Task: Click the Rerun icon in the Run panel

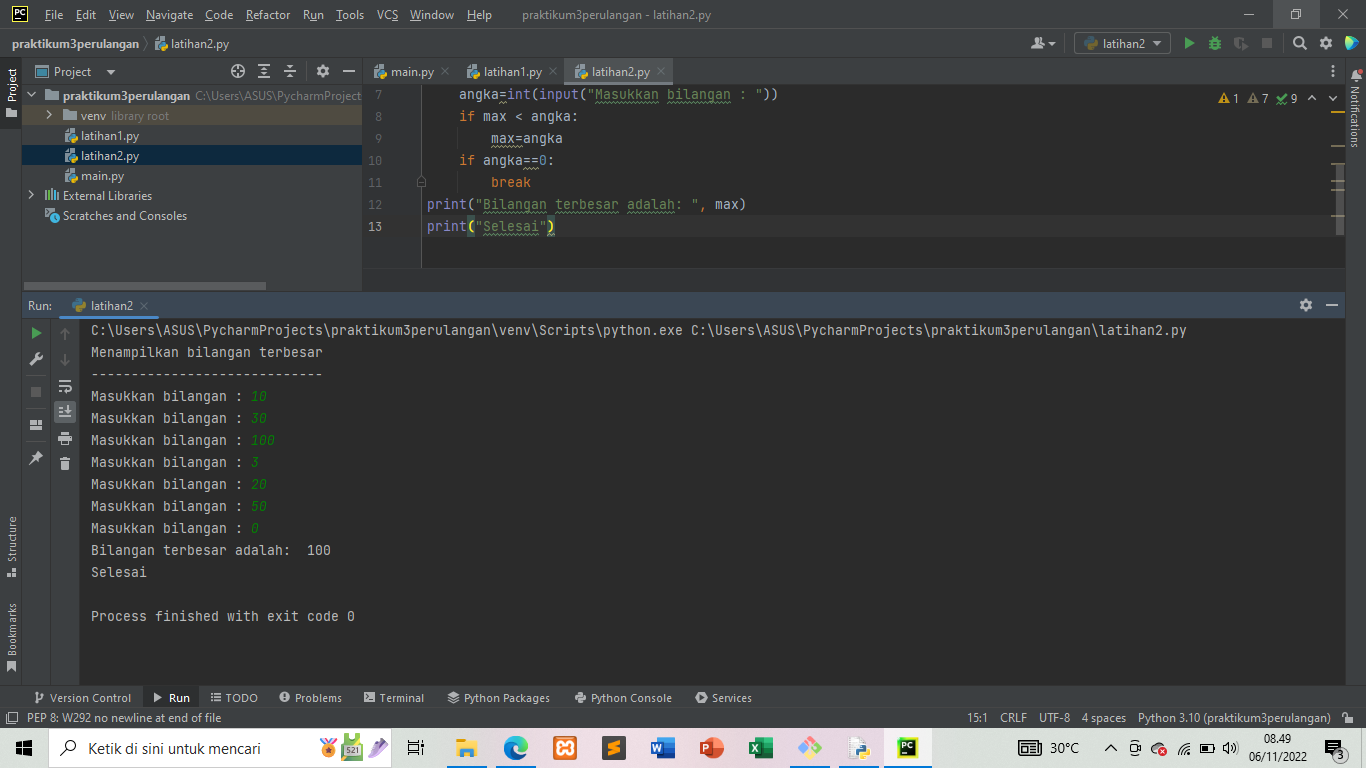Action: click(x=36, y=331)
